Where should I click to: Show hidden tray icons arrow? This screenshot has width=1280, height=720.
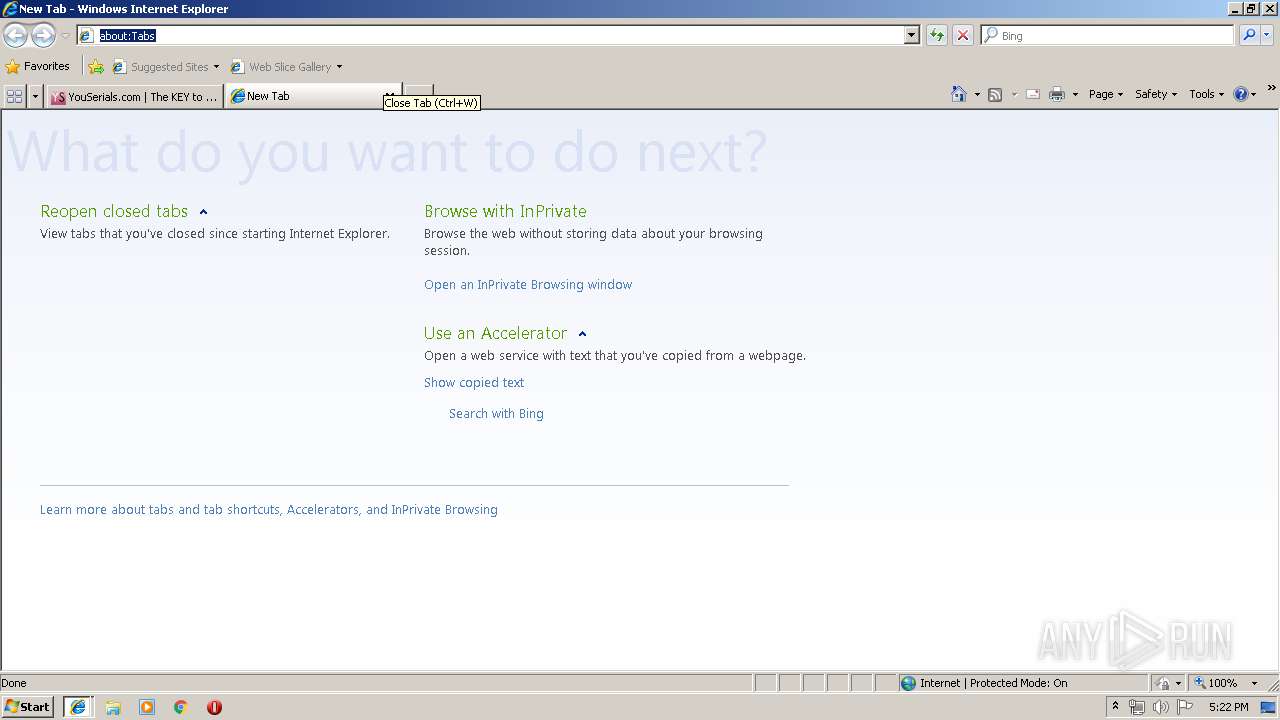[x=1115, y=707]
